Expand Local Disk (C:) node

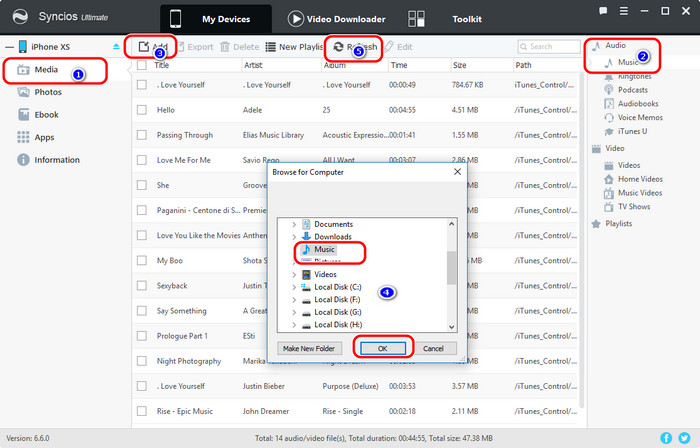(294, 287)
